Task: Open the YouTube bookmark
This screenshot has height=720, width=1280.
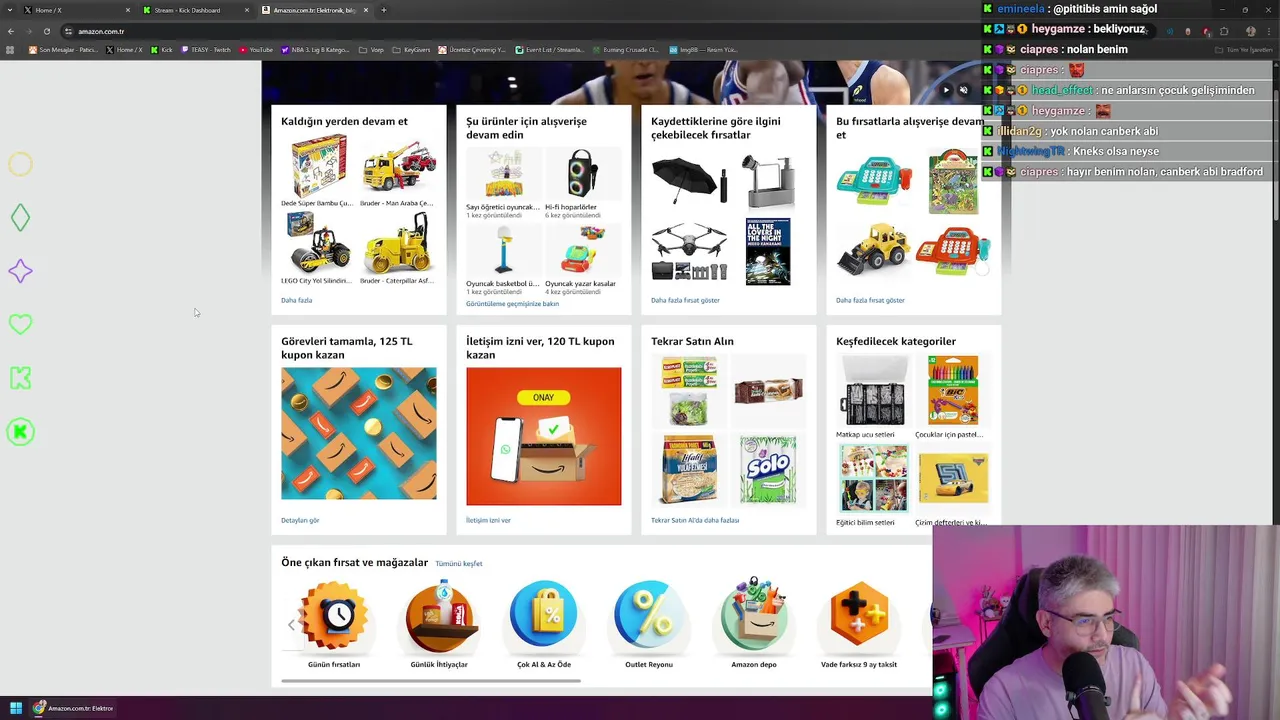Action: pos(256,50)
